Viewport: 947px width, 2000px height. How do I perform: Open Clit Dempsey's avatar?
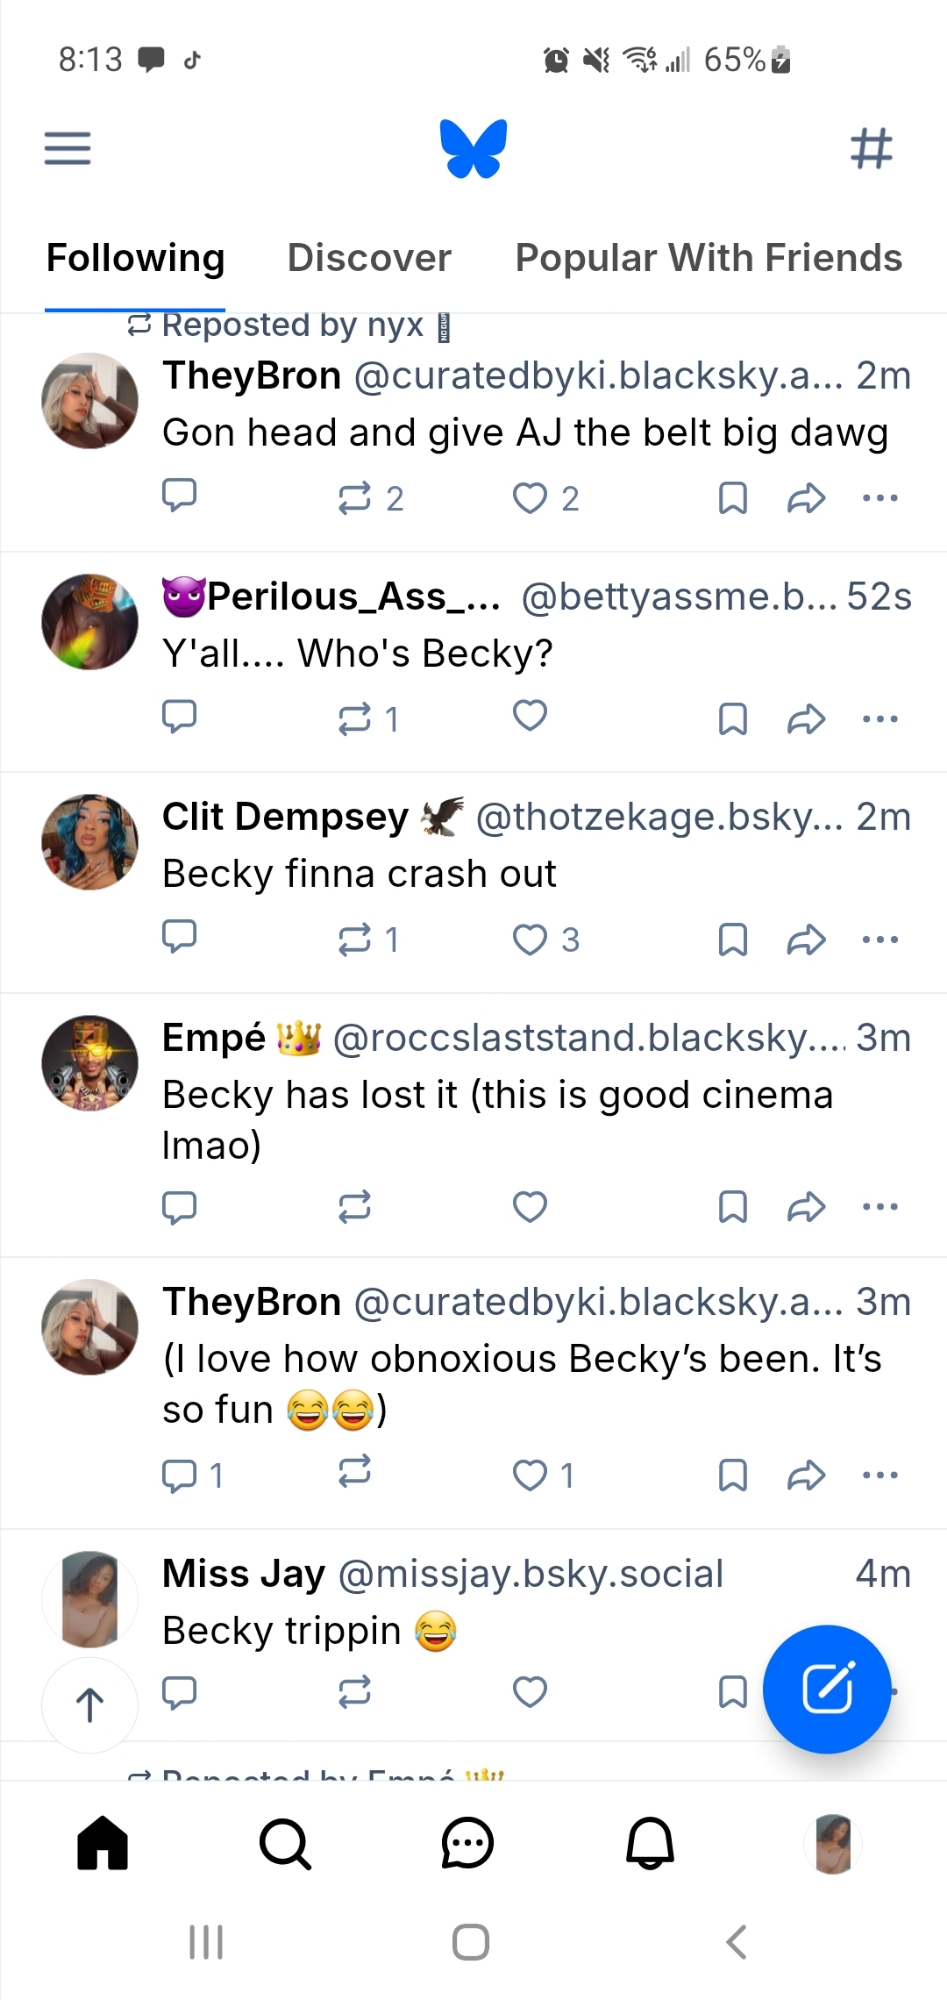pyautogui.click(x=90, y=842)
